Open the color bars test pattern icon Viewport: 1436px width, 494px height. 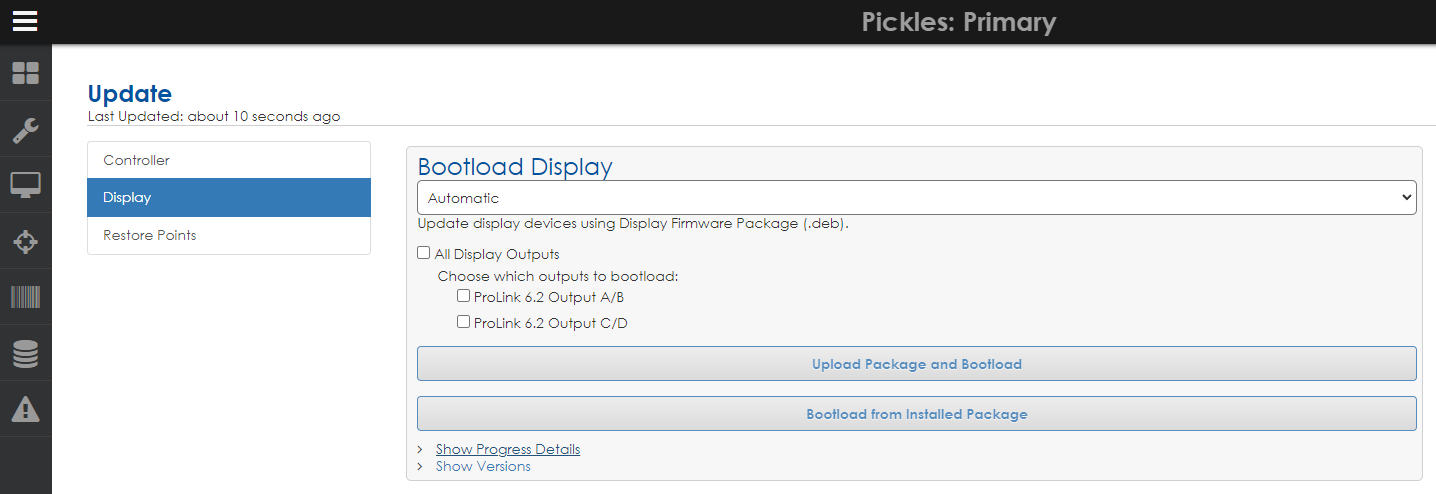(25, 297)
